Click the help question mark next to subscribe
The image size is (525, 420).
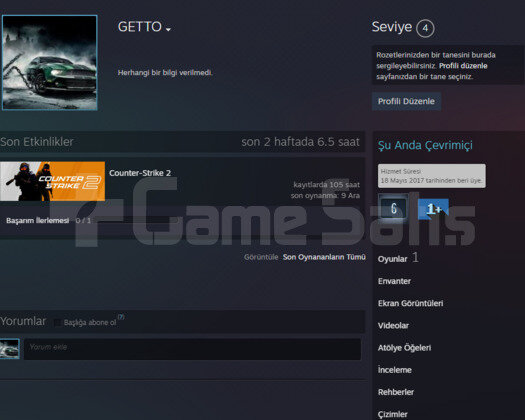click(x=121, y=317)
